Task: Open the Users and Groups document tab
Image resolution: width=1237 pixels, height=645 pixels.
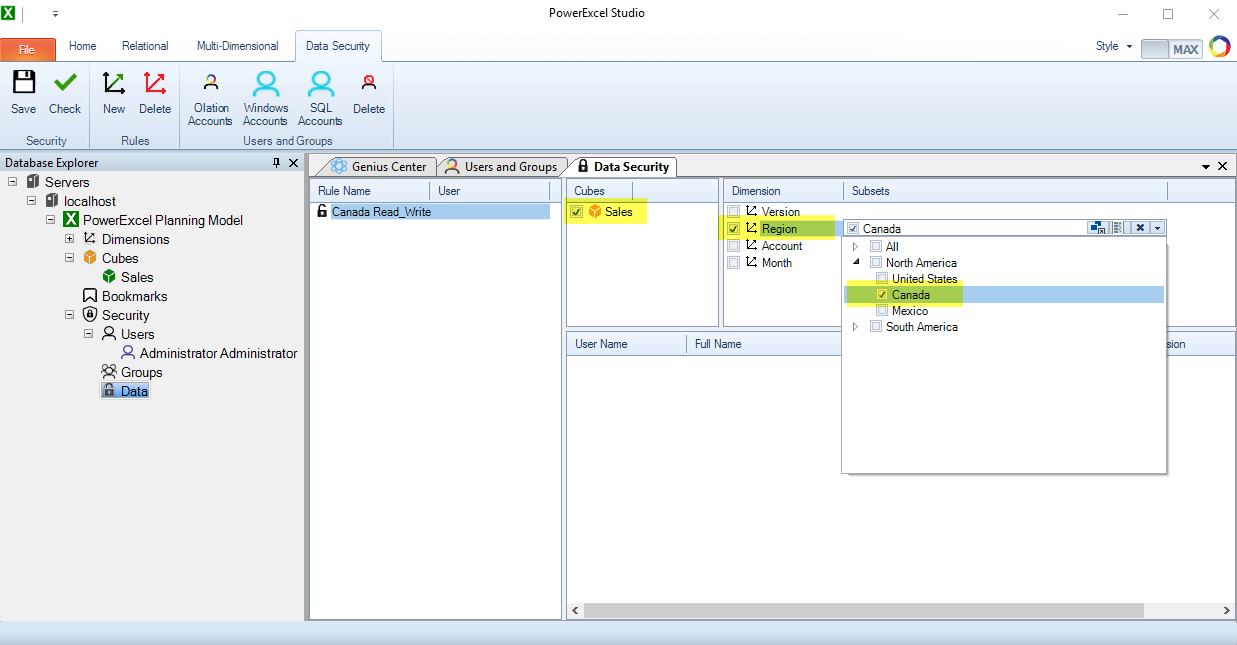Action: coord(501,167)
